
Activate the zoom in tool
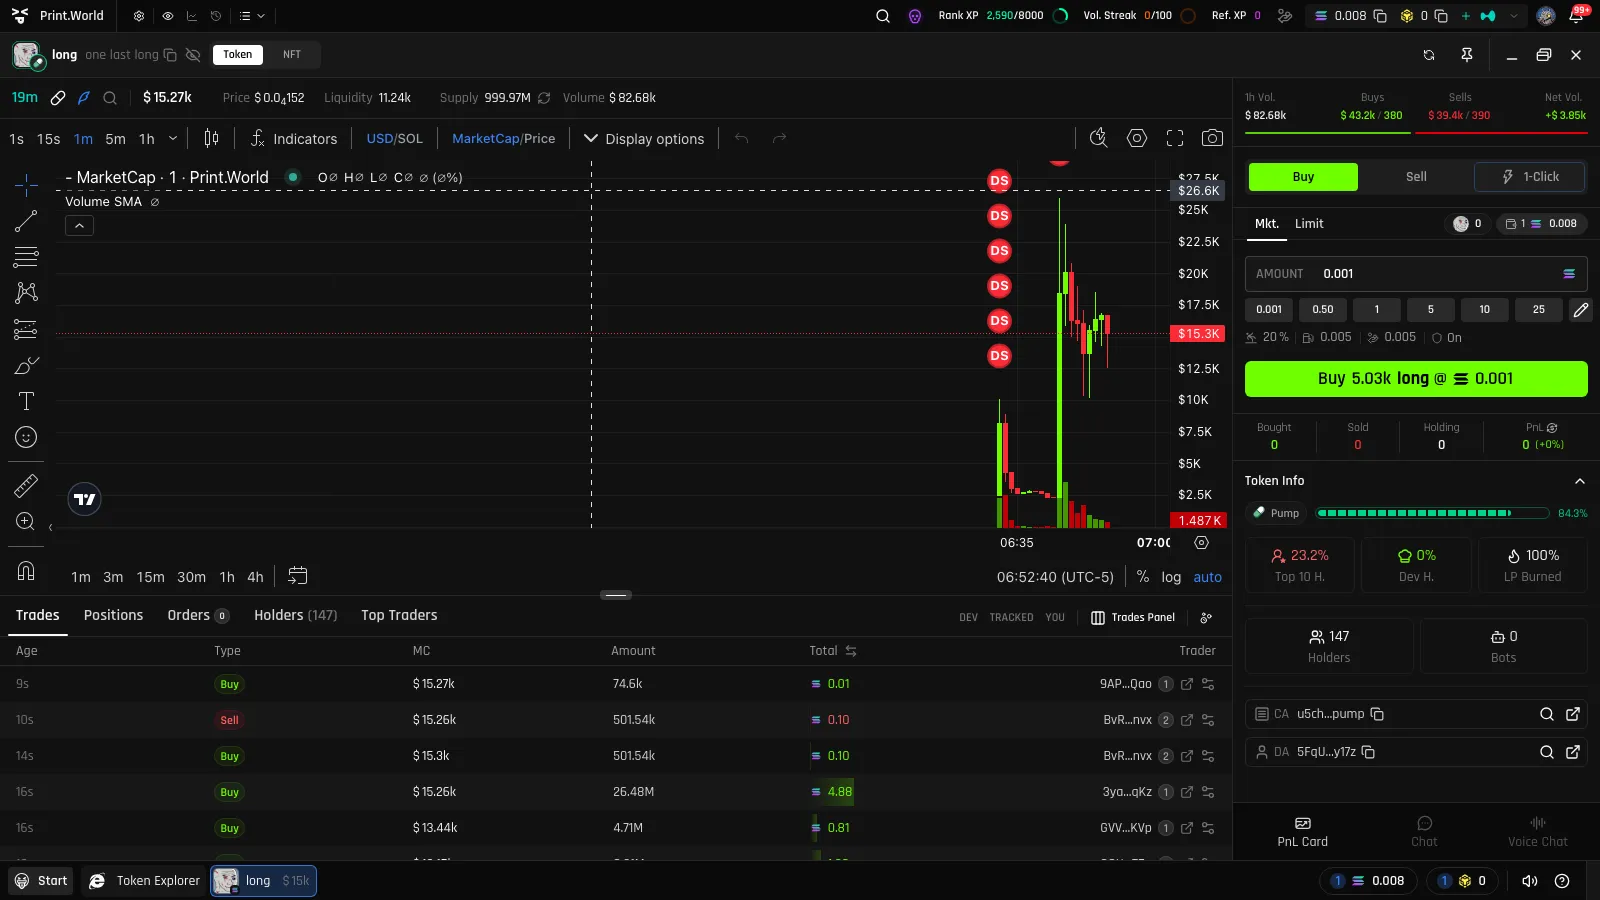pos(26,521)
